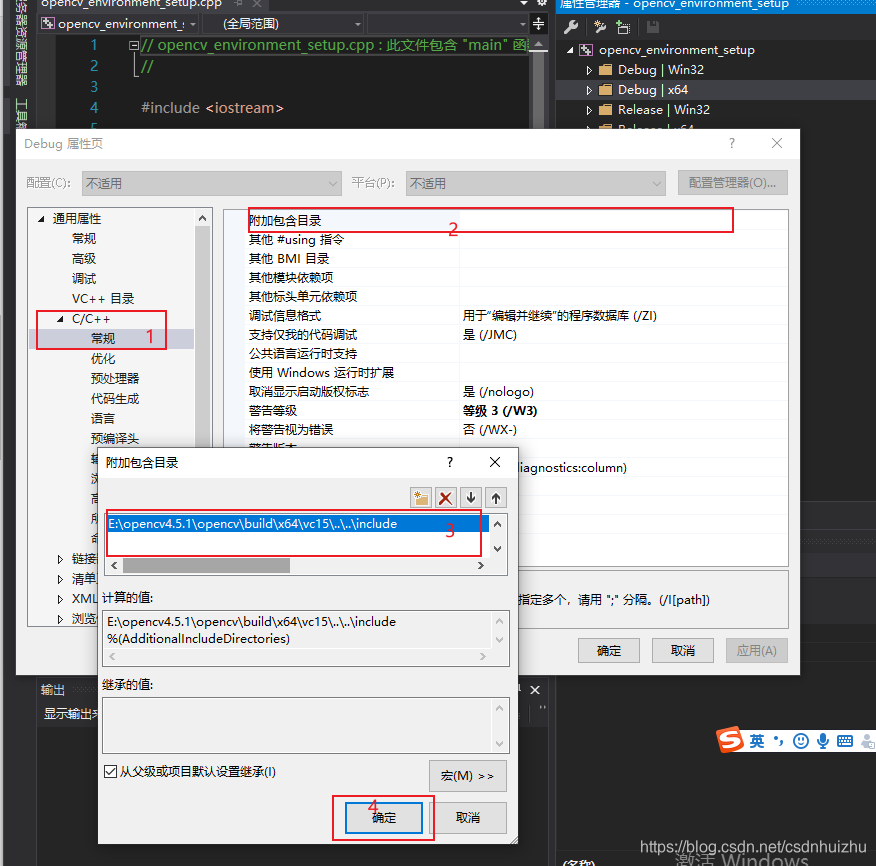The image size is (876, 866).
Task: Move the include path up with arrow icon
Action: (496, 497)
